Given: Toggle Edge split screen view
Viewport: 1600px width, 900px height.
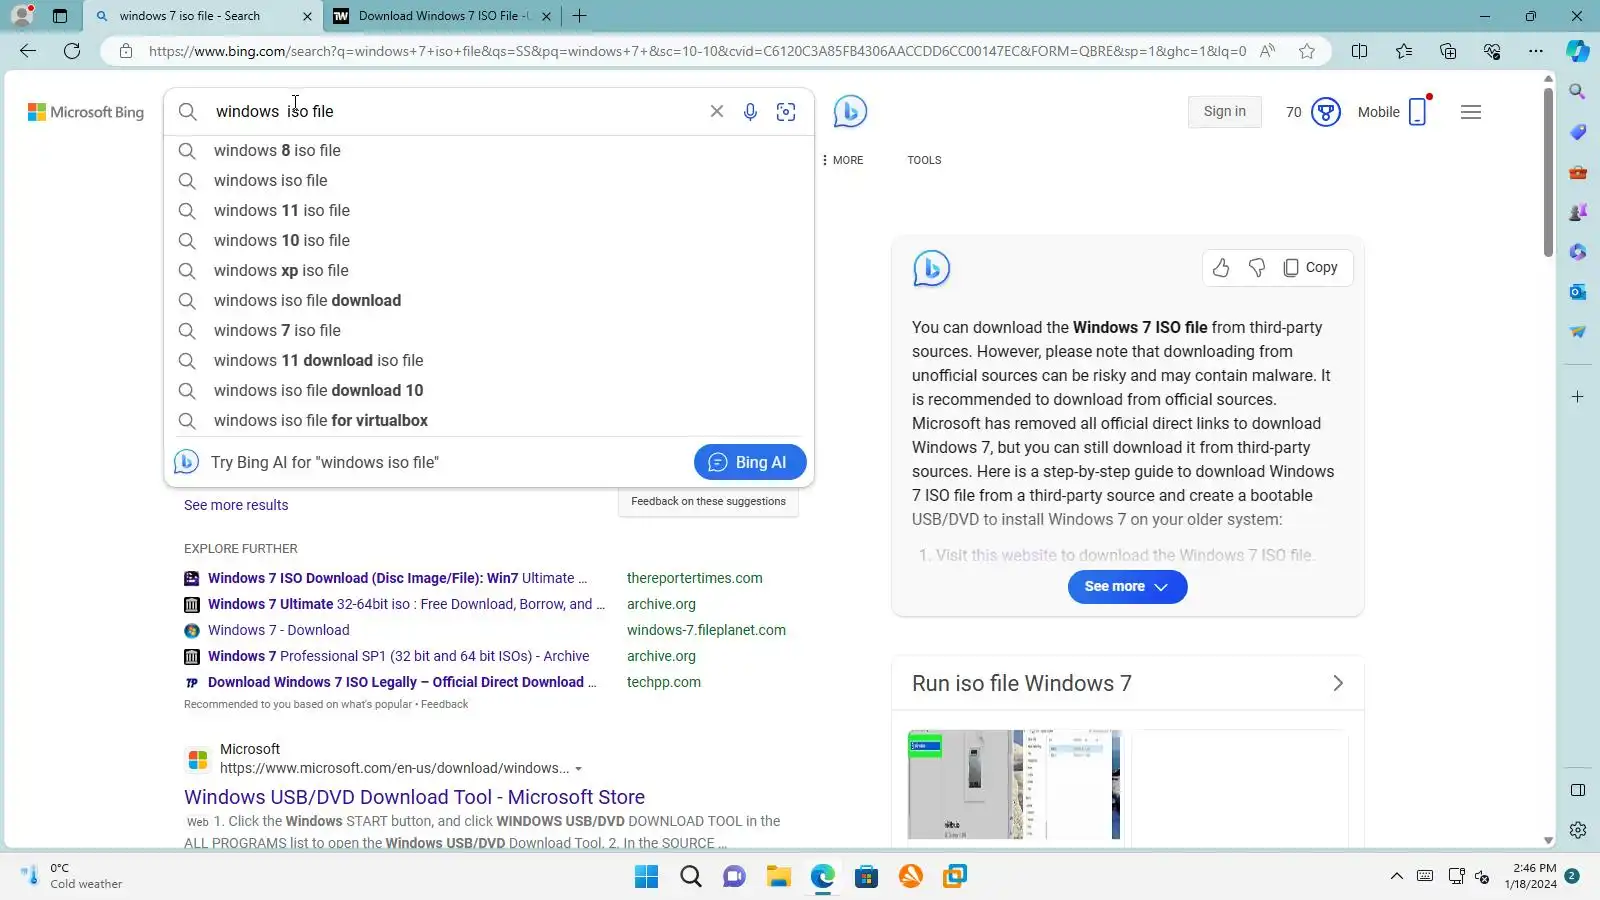Looking at the screenshot, I should (1360, 51).
